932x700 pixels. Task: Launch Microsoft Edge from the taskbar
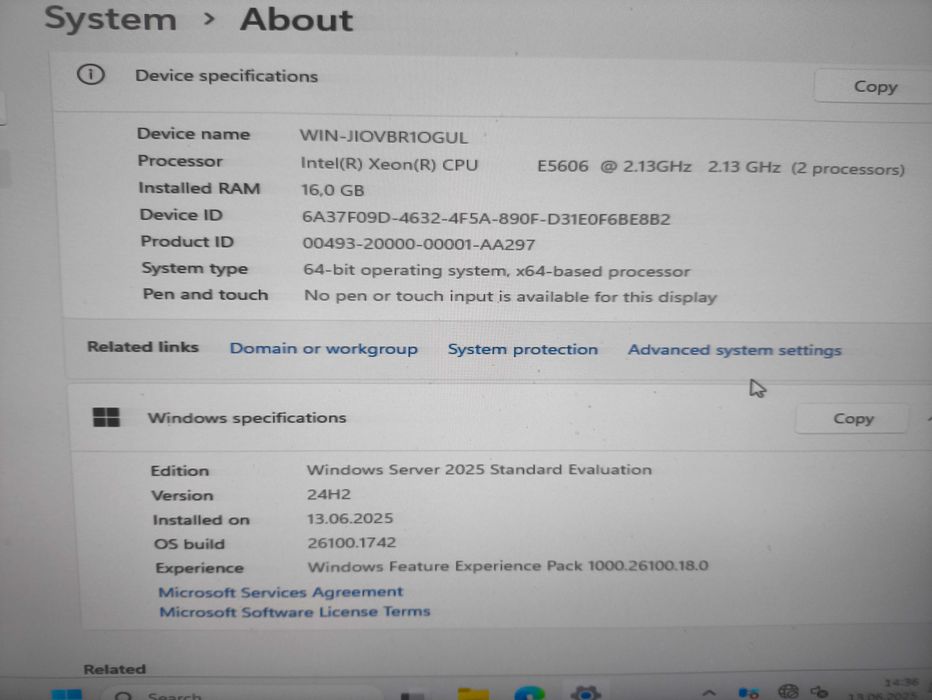coord(529,693)
